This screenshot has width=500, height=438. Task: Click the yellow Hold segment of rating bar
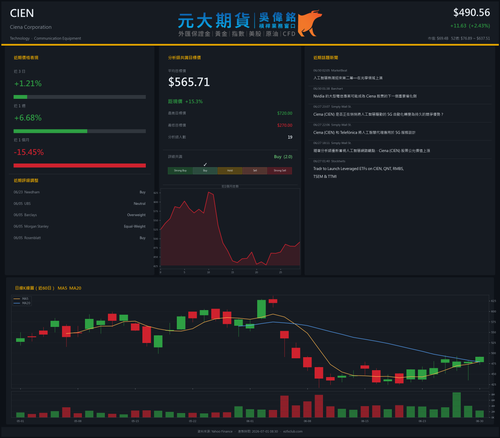click(230, 171)
